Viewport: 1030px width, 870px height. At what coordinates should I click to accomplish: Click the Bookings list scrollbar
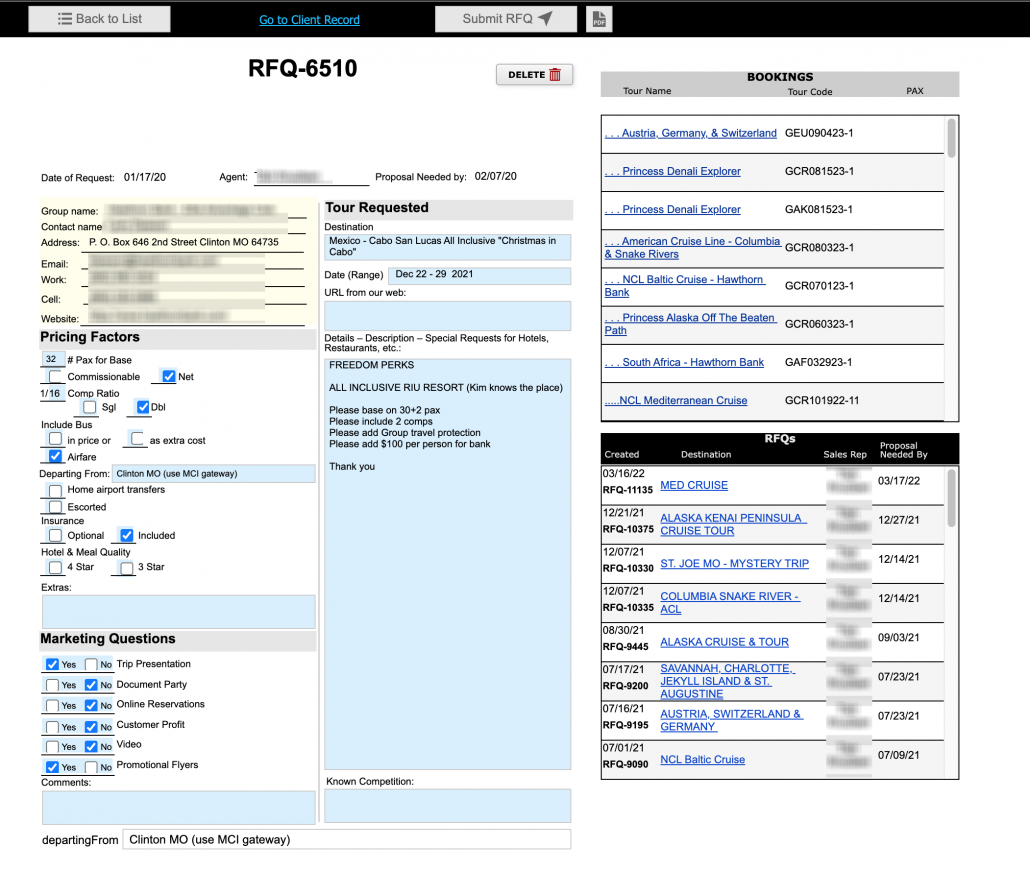952,138
